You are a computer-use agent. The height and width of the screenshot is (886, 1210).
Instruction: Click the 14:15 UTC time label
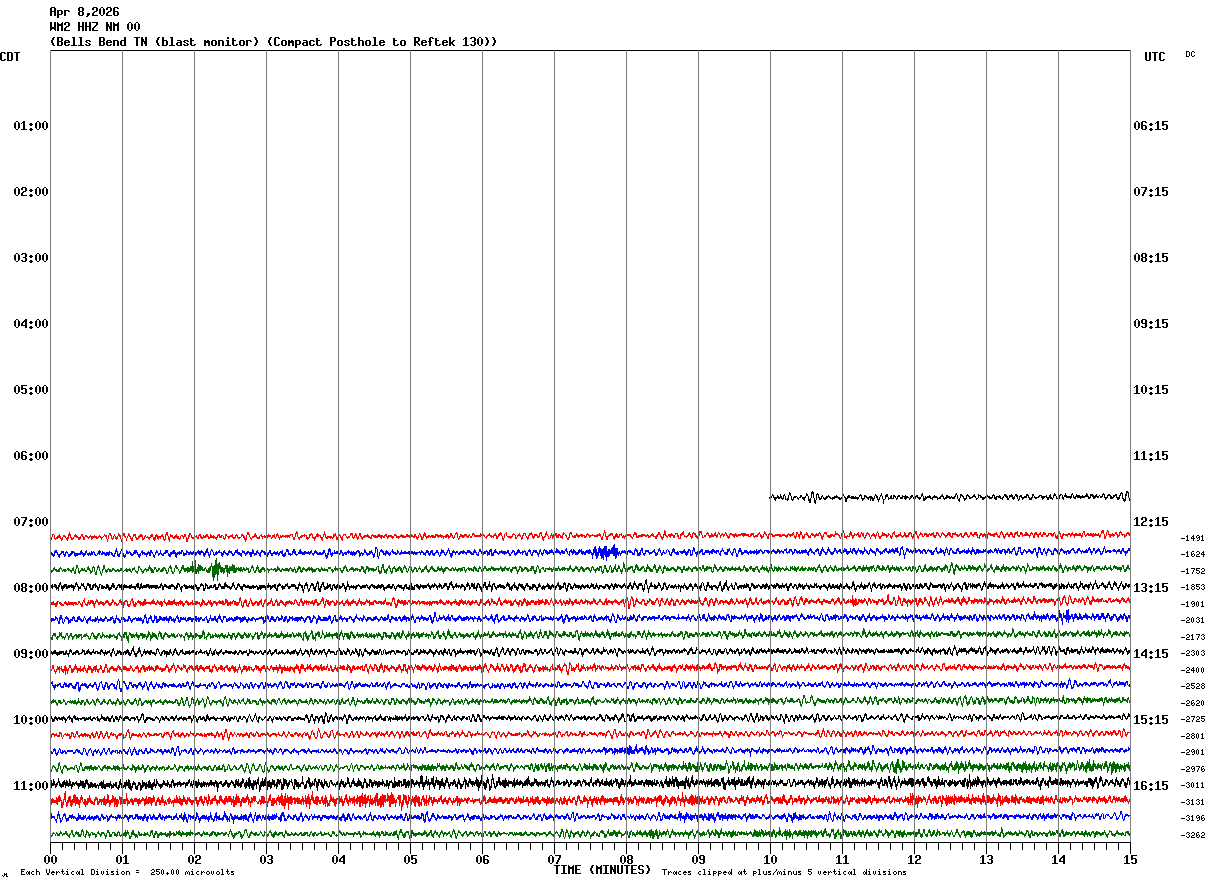tap(1151, 654)
